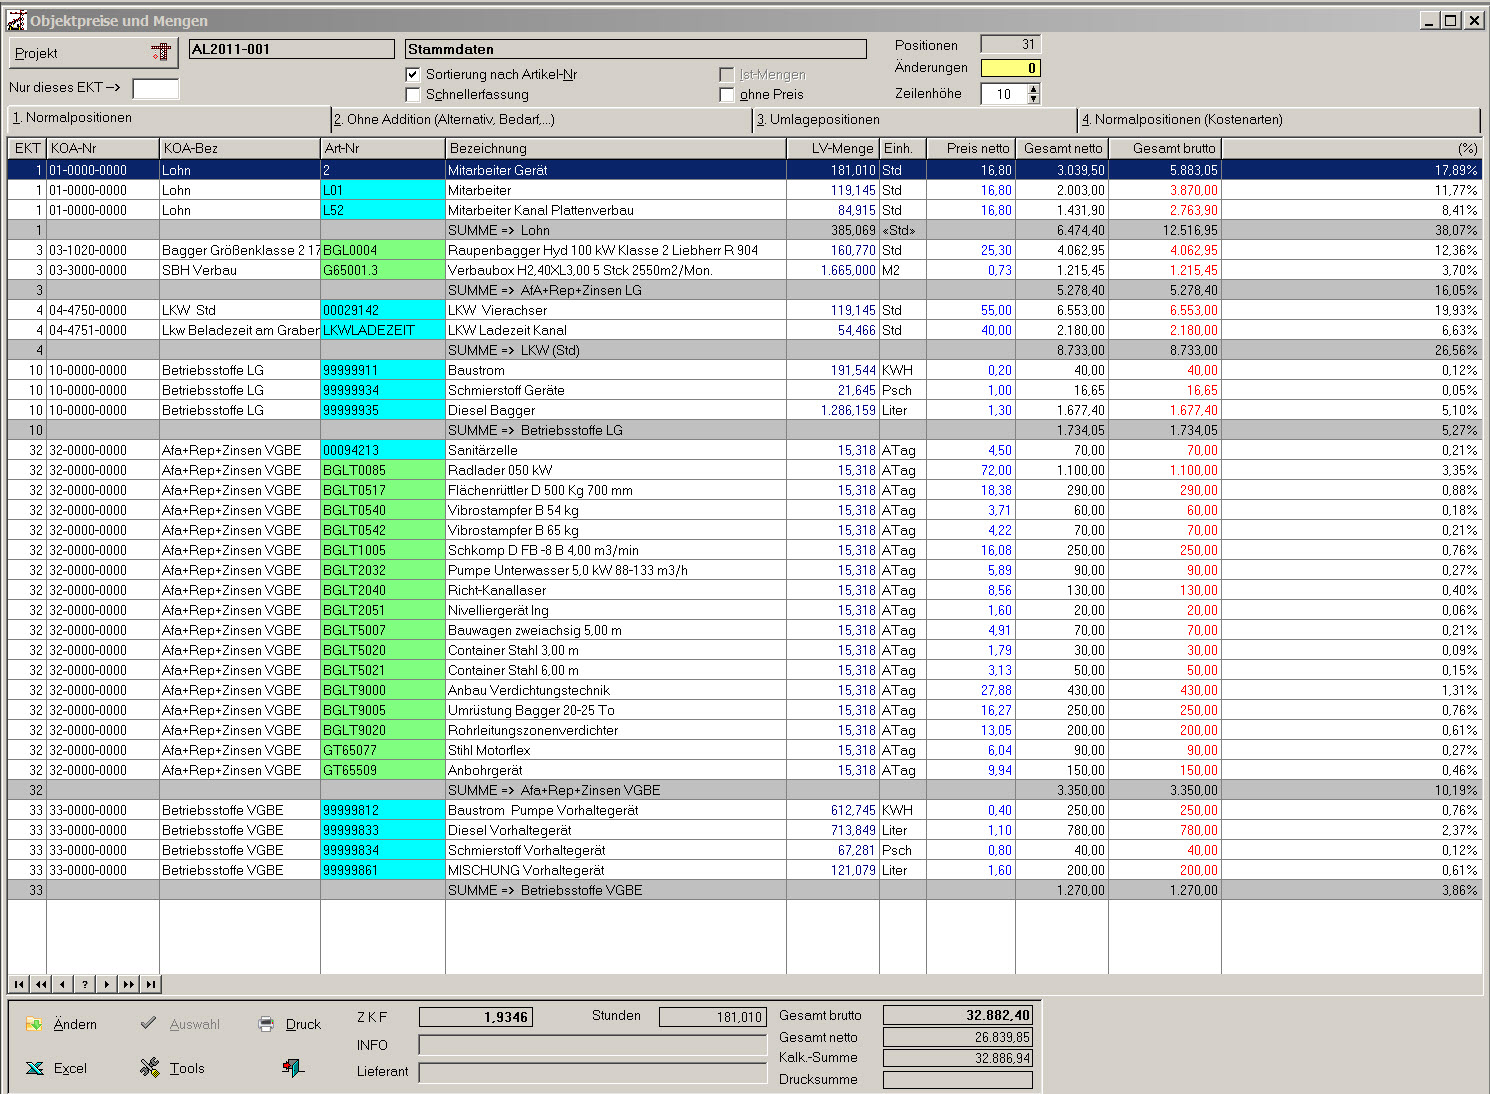Click the Nur dieses EKT input field
1490x1094 pixels.
(156, 88)
